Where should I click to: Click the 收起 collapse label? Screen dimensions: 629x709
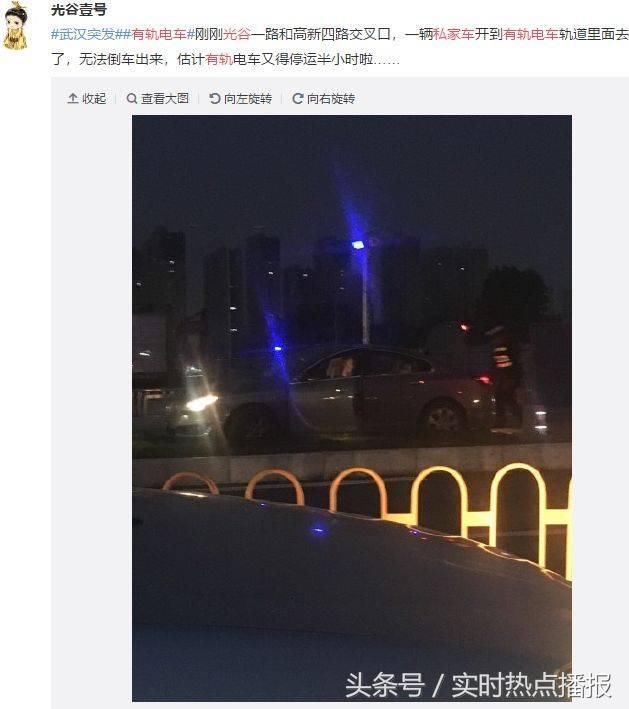click(94, 99)
